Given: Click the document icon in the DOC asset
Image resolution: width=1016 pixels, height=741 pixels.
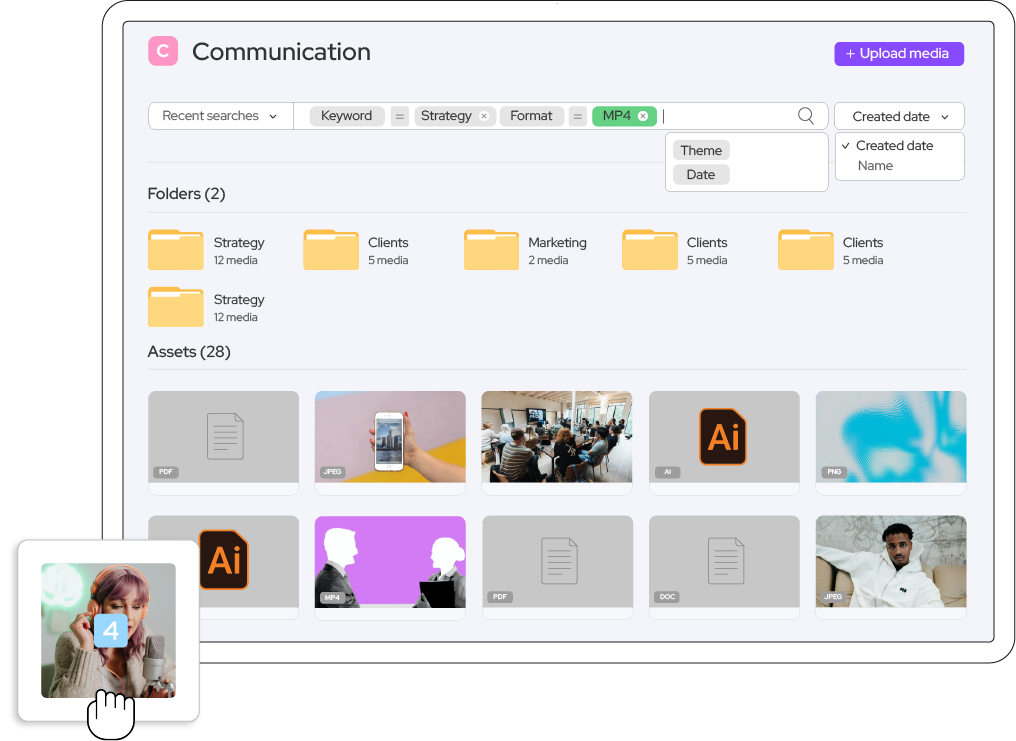Looking at the screenshot, I should pyautogui.click(x=726, y=561).
